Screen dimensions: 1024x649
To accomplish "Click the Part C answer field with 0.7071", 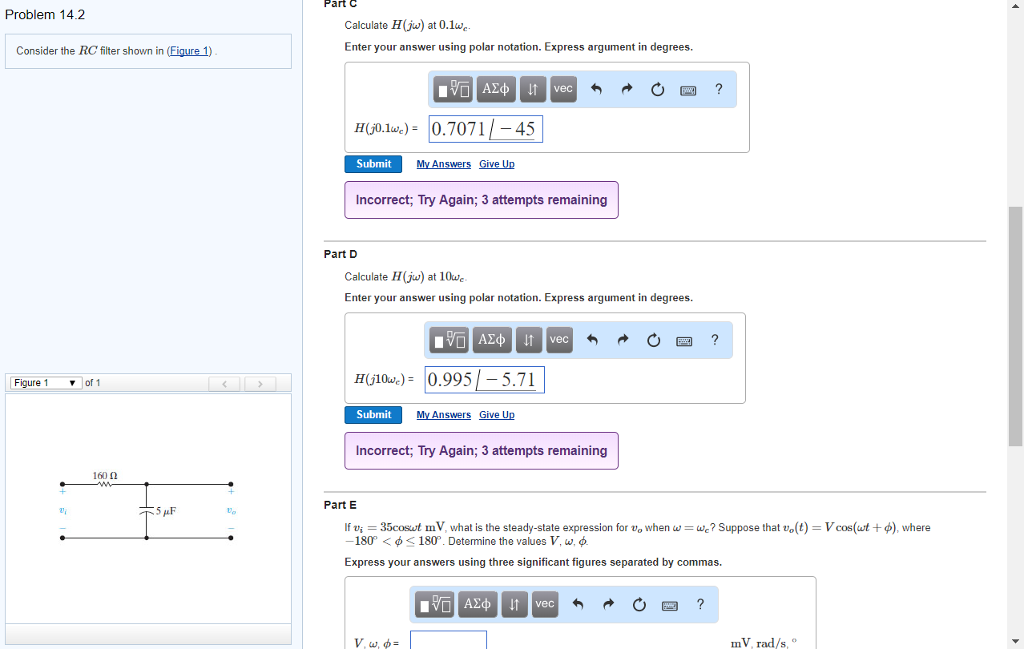I will [485, 129].
